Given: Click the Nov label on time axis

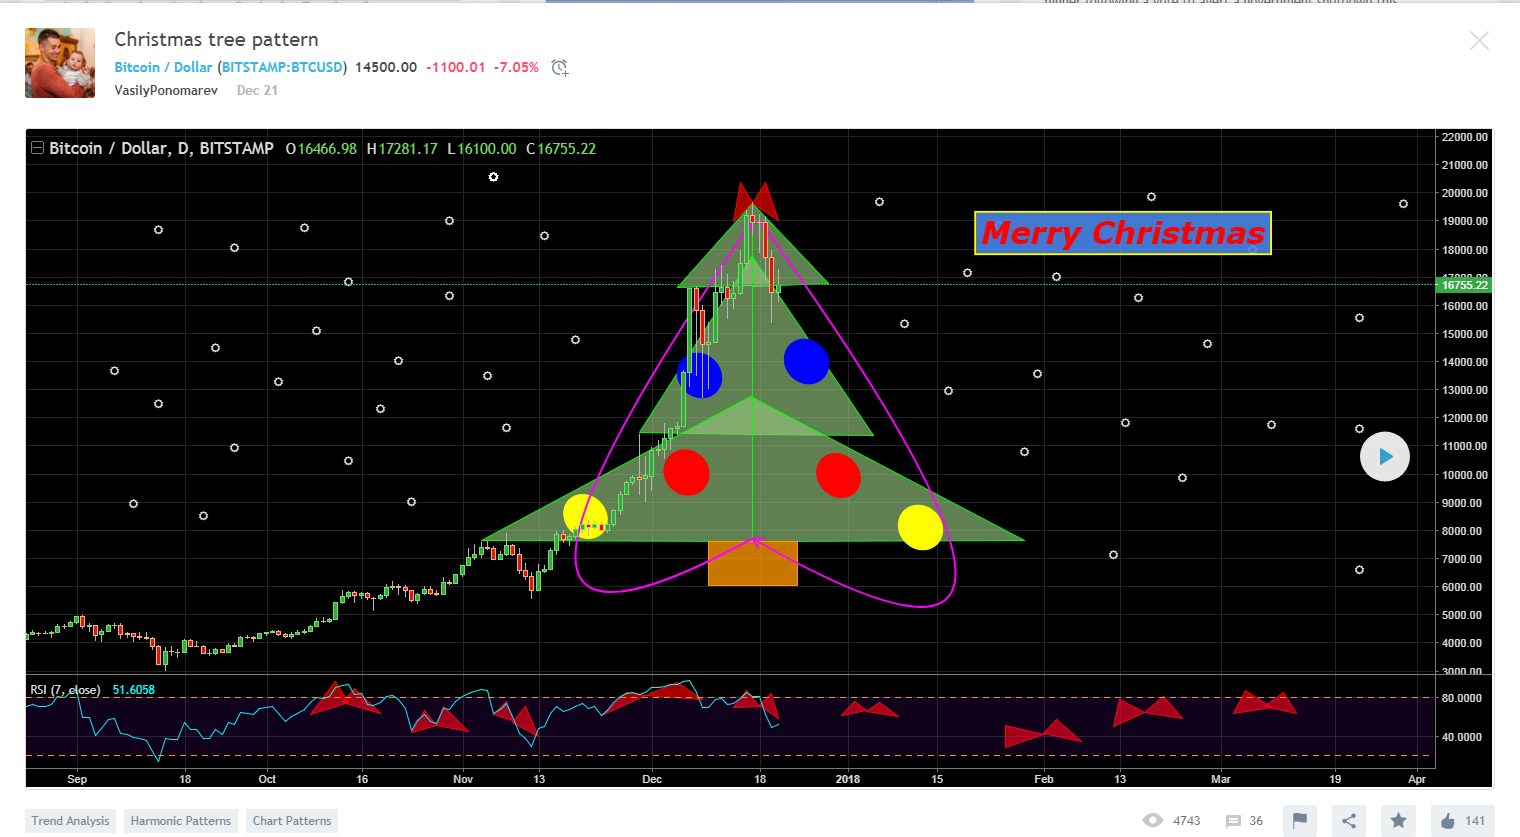Looking at the screenshot, I should 463,779.
